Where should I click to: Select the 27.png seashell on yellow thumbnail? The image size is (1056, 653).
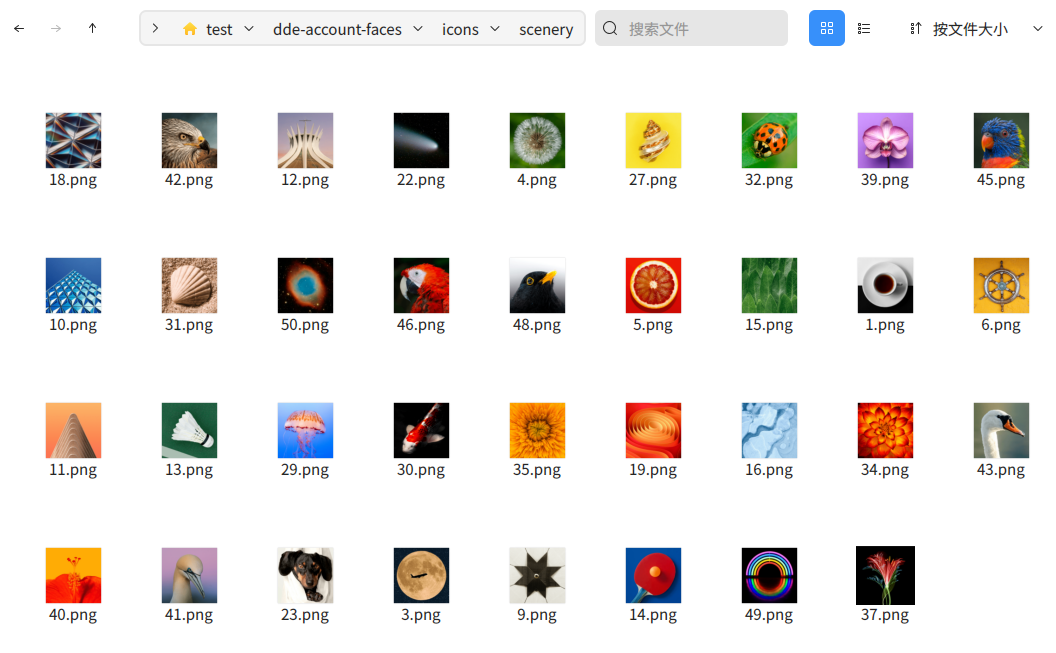(653, 140)
